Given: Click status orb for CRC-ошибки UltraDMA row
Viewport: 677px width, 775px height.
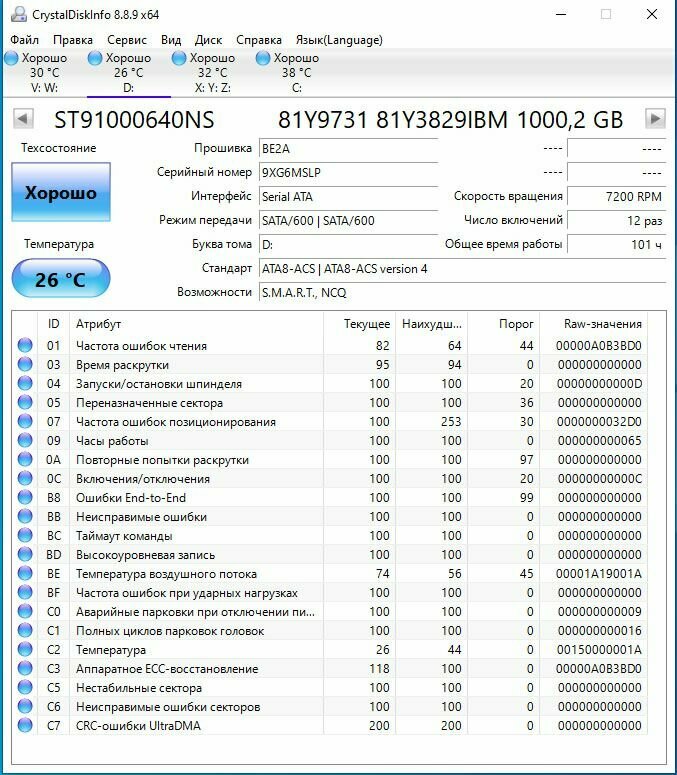Looking at the screenshot, I should tap(25, 725).
